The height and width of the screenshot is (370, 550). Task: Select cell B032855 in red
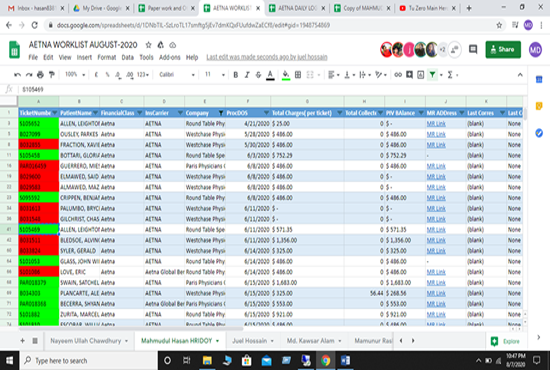point(39,145)
